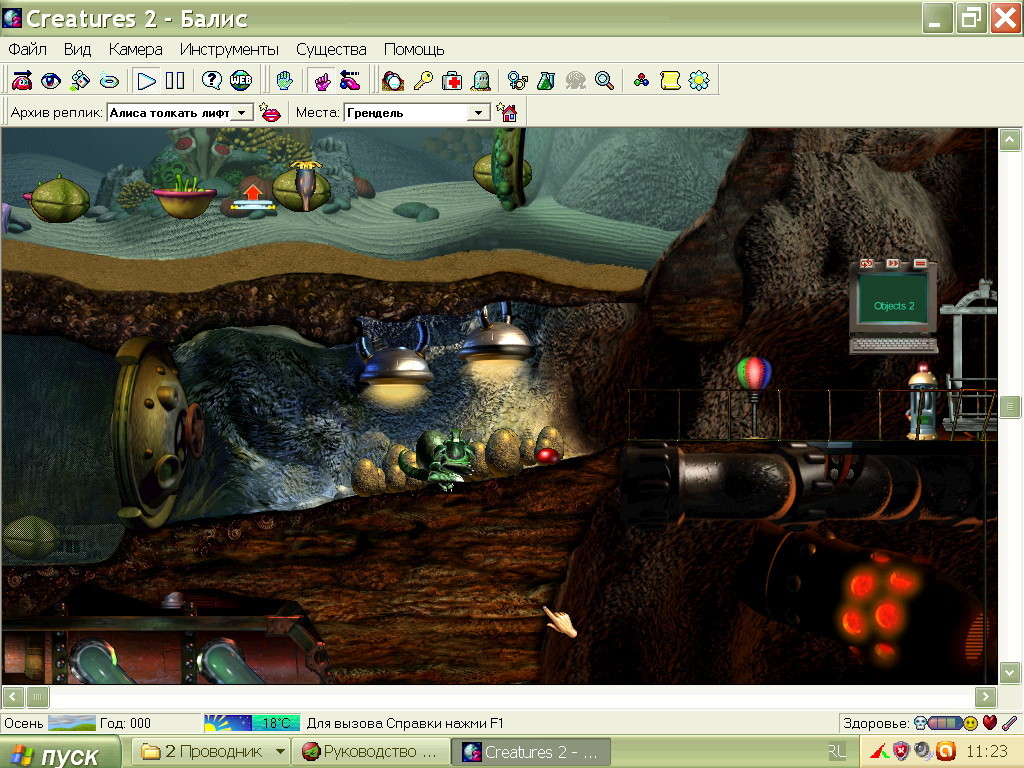
Task: Click the fast-forward button on the computer monitor
Action: pyautogui.click(x=893, y=264)
